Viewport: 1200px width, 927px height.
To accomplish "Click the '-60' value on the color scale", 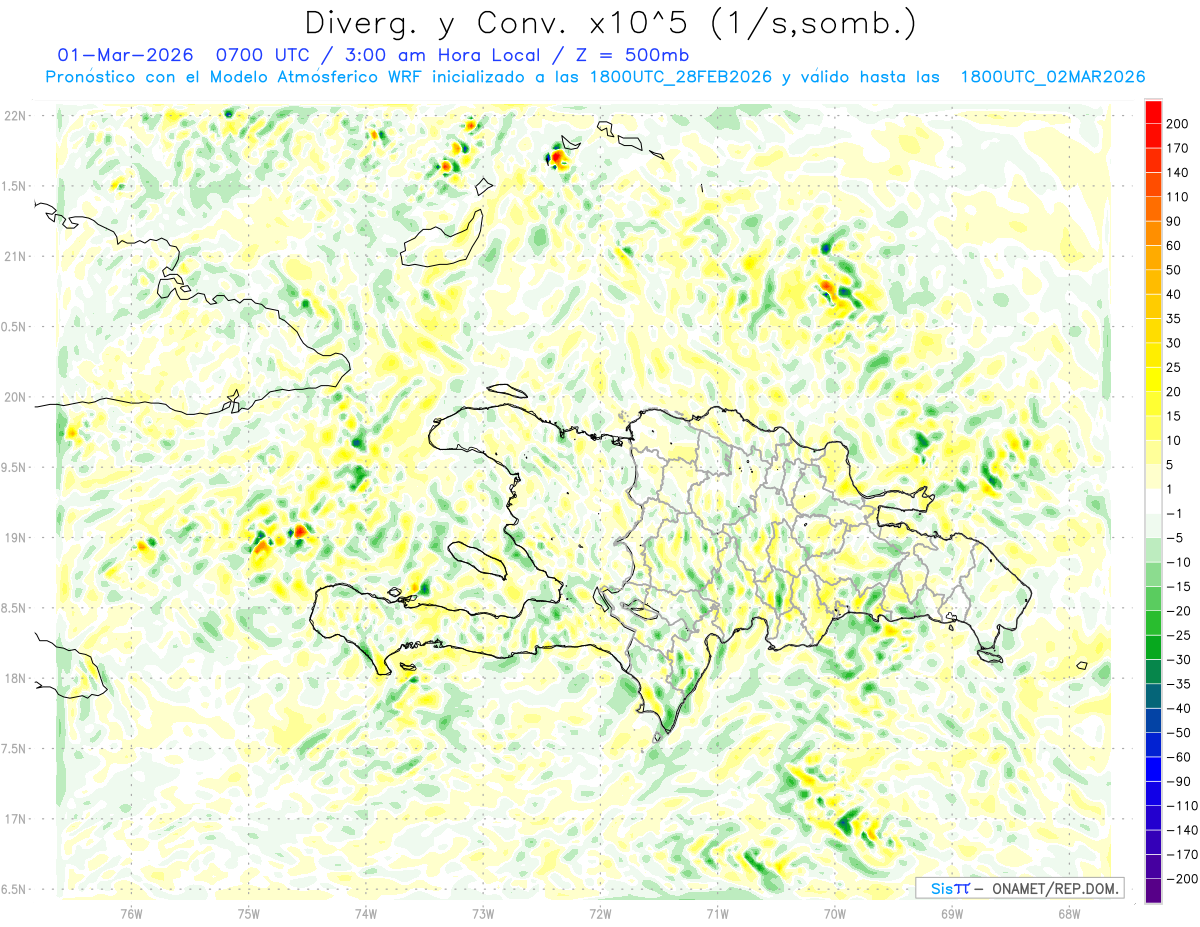I will point(1178,757).
